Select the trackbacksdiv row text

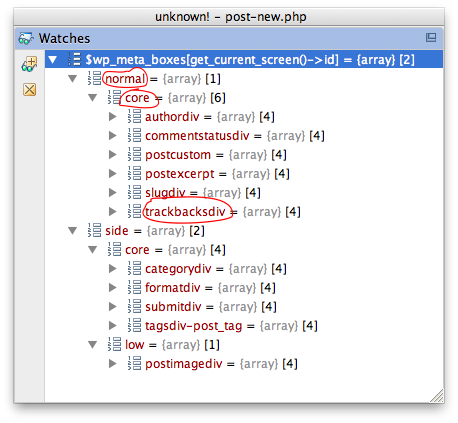[x=223, y=212]
